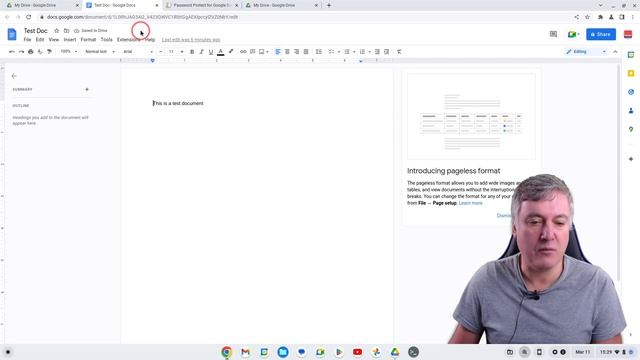
Task: Run spelling and grammar check icon
Action: [x=40, y=52]
